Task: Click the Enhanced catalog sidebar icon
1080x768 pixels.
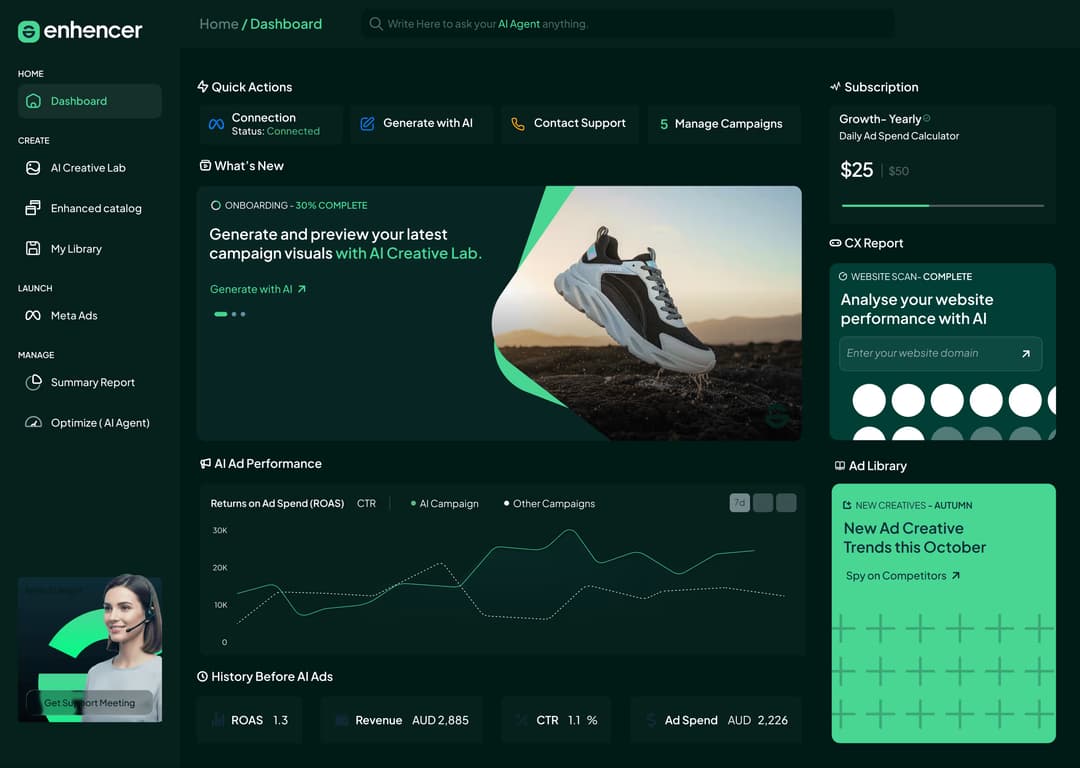Action: pyautogui.click(x=34, y=208)
